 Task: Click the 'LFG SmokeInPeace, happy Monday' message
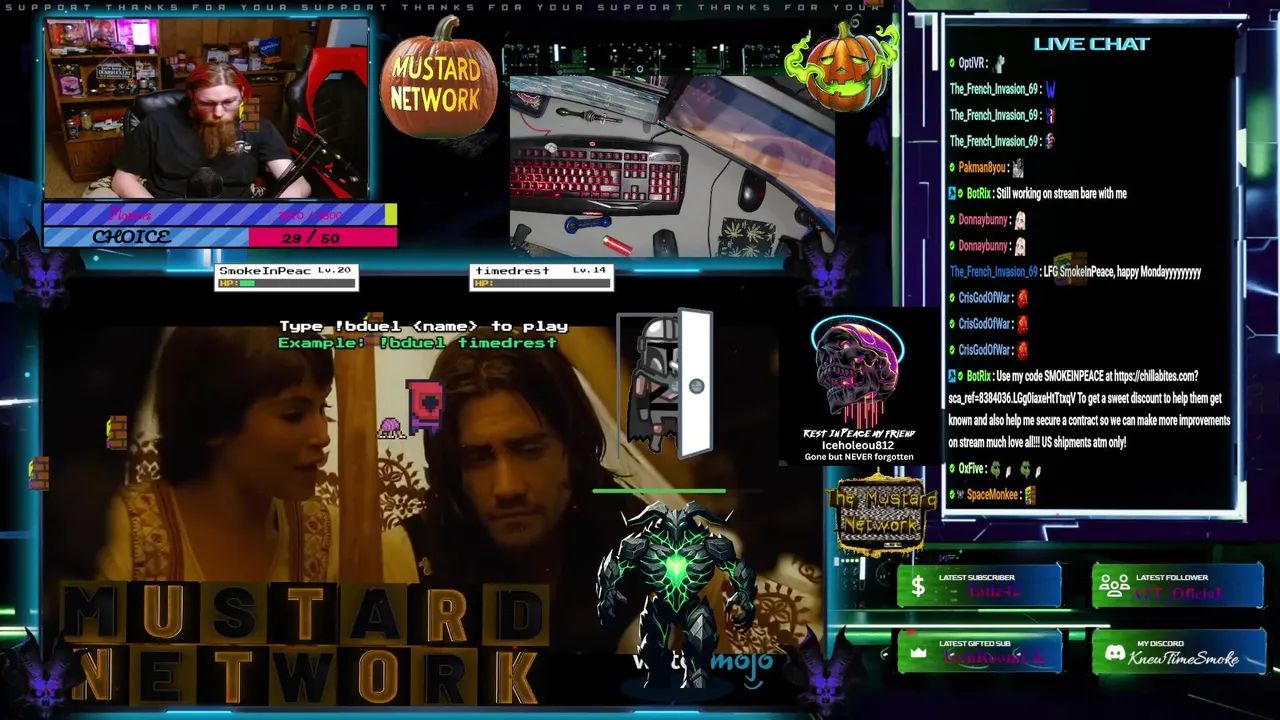point(1121,272)
